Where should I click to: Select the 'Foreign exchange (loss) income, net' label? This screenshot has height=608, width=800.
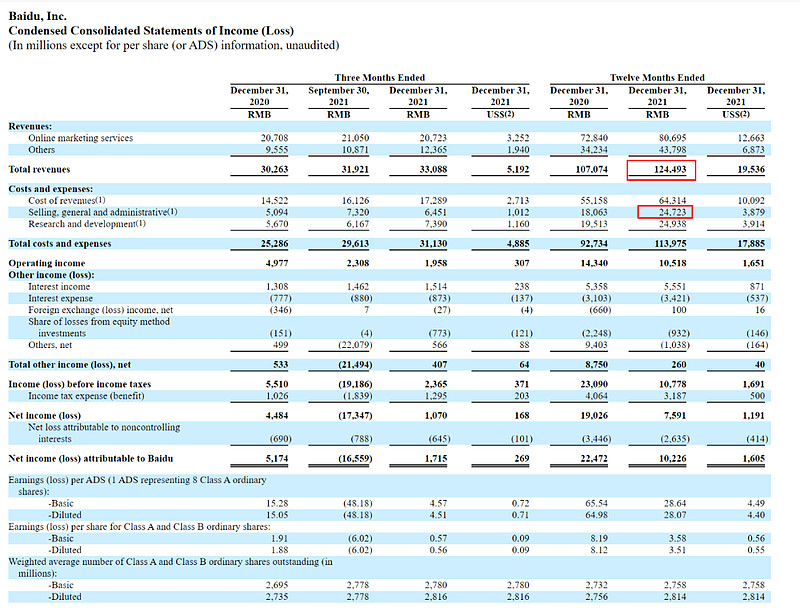click(x=101, y=310)
